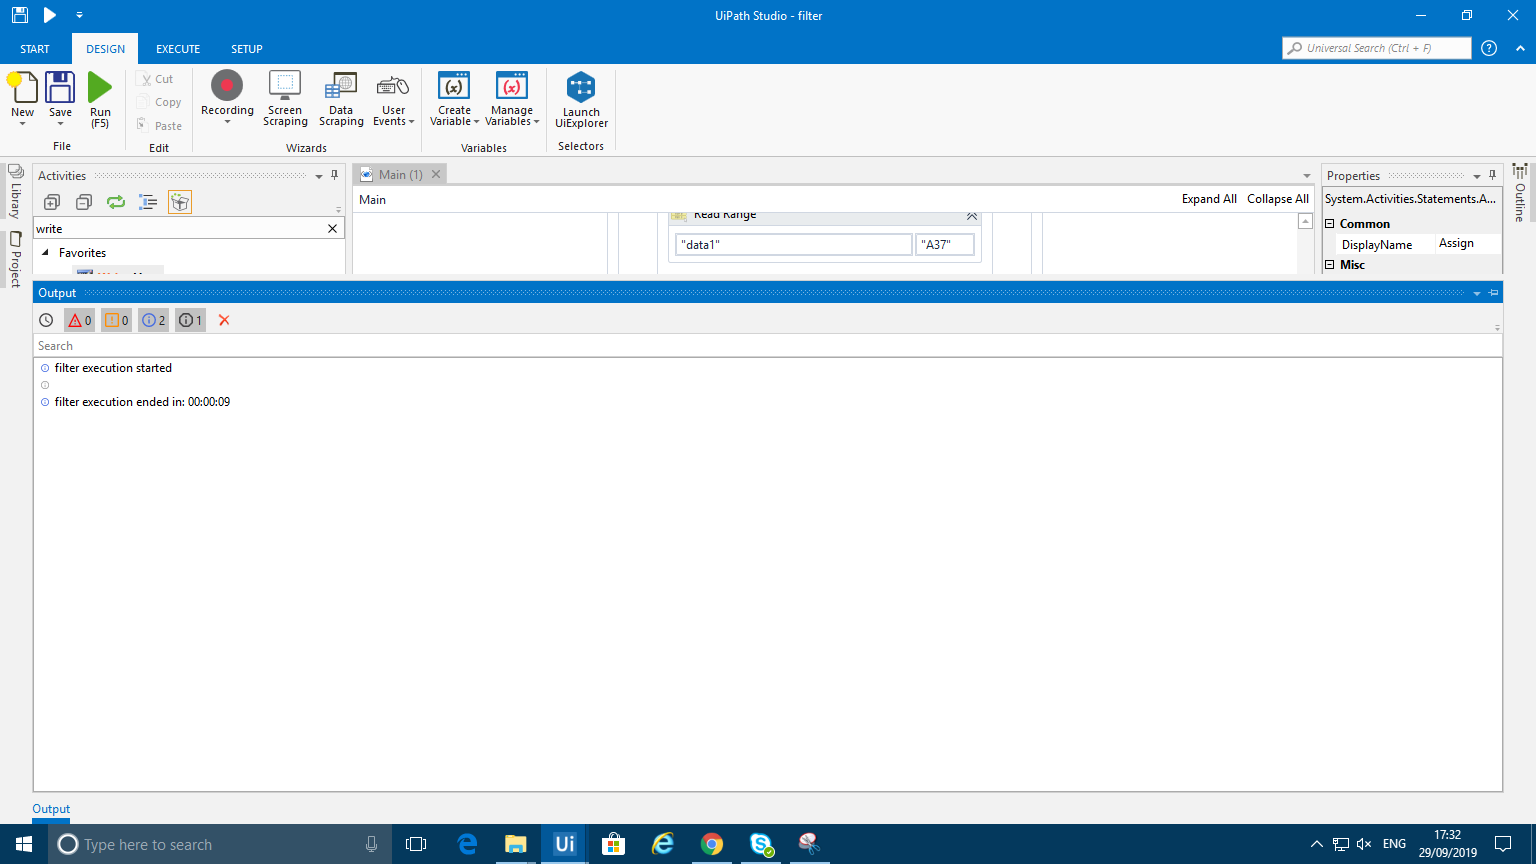
Task: Pin the Properties panel
Action: [x=1493, y=175]
